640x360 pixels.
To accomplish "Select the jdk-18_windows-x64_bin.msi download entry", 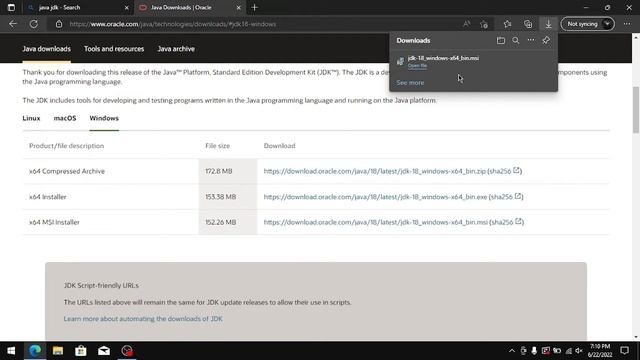I will pyautogui.click(x=473, y=61).
